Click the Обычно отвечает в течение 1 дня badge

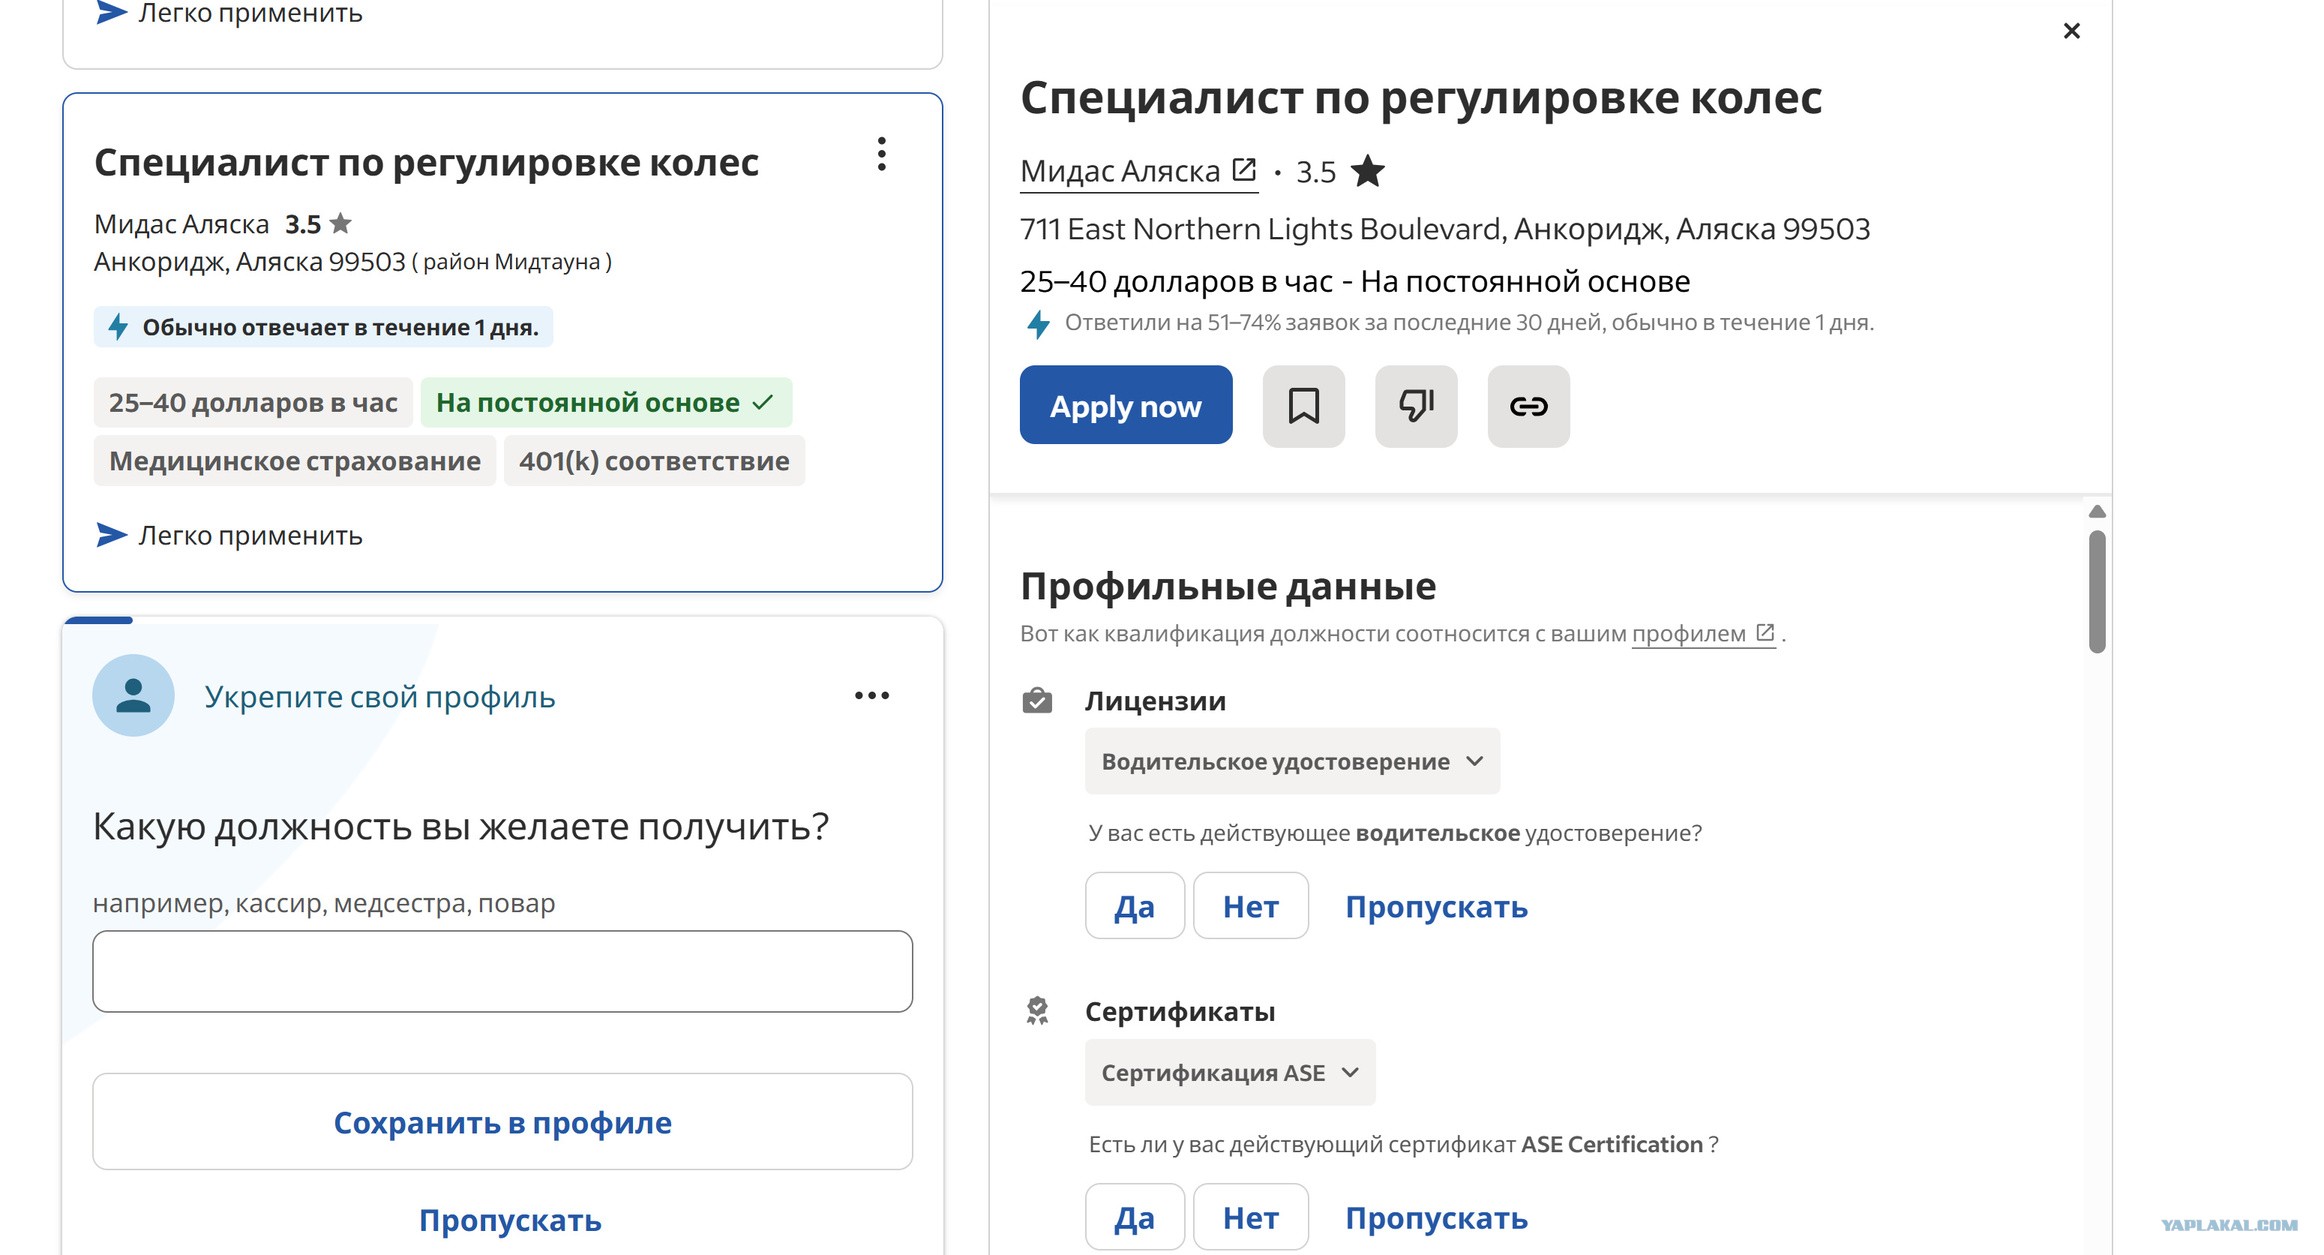[323, 327]
